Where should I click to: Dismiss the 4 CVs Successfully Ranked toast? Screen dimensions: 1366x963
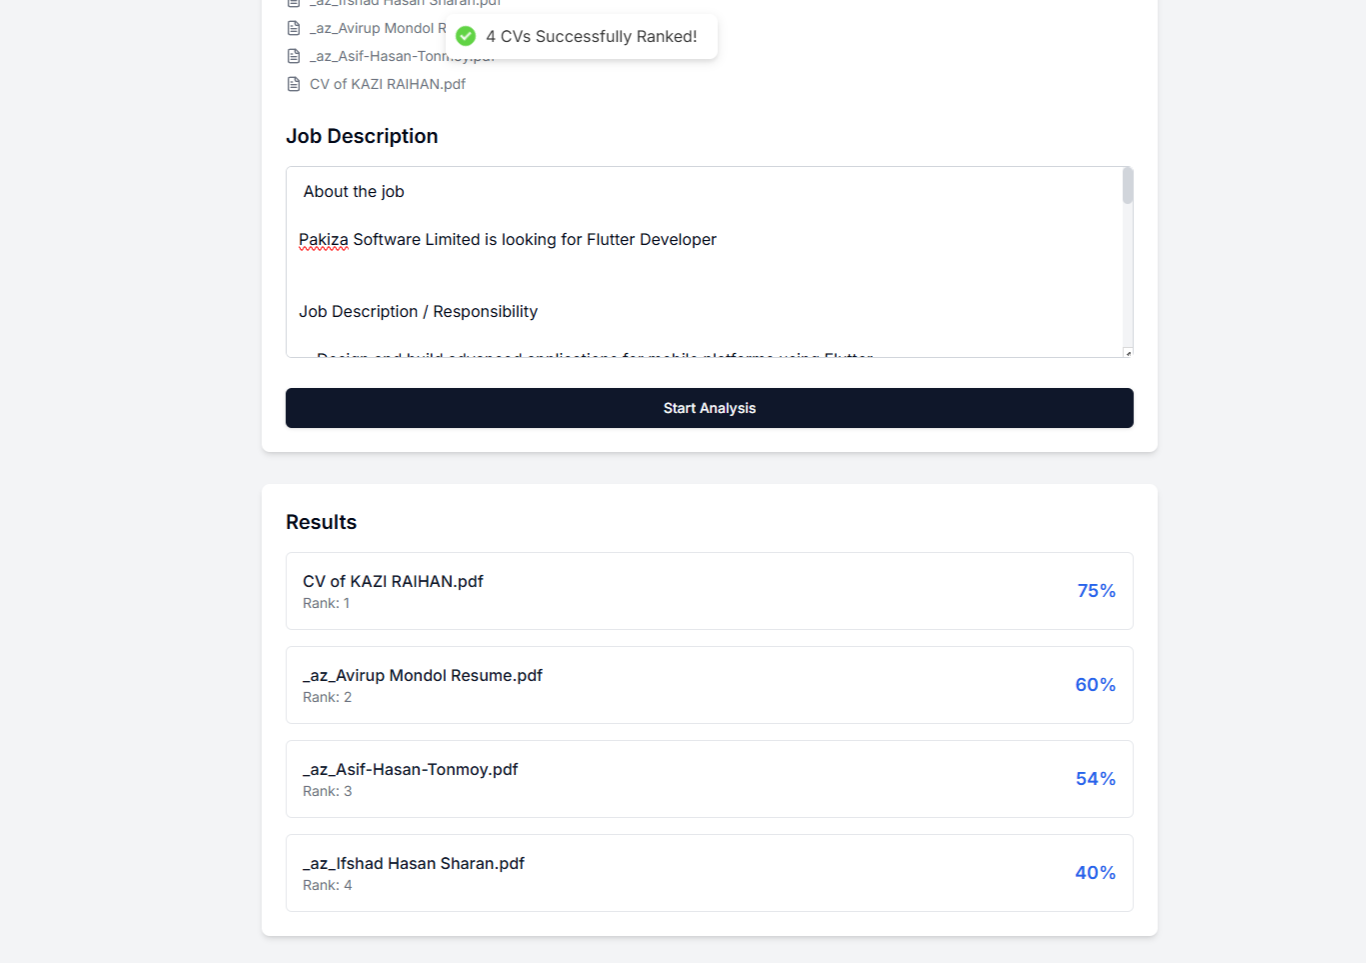580,36
